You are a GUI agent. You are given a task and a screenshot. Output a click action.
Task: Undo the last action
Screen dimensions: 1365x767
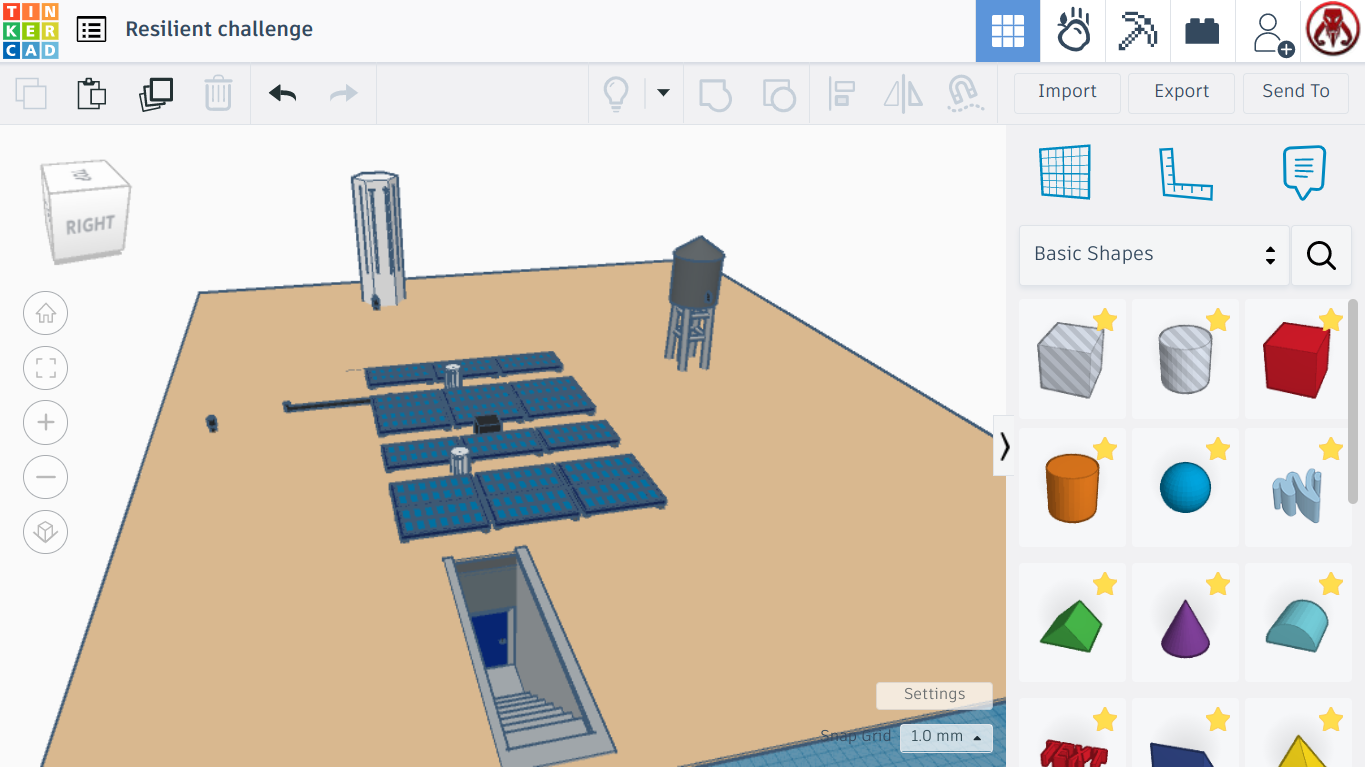(x=282, y=94)
